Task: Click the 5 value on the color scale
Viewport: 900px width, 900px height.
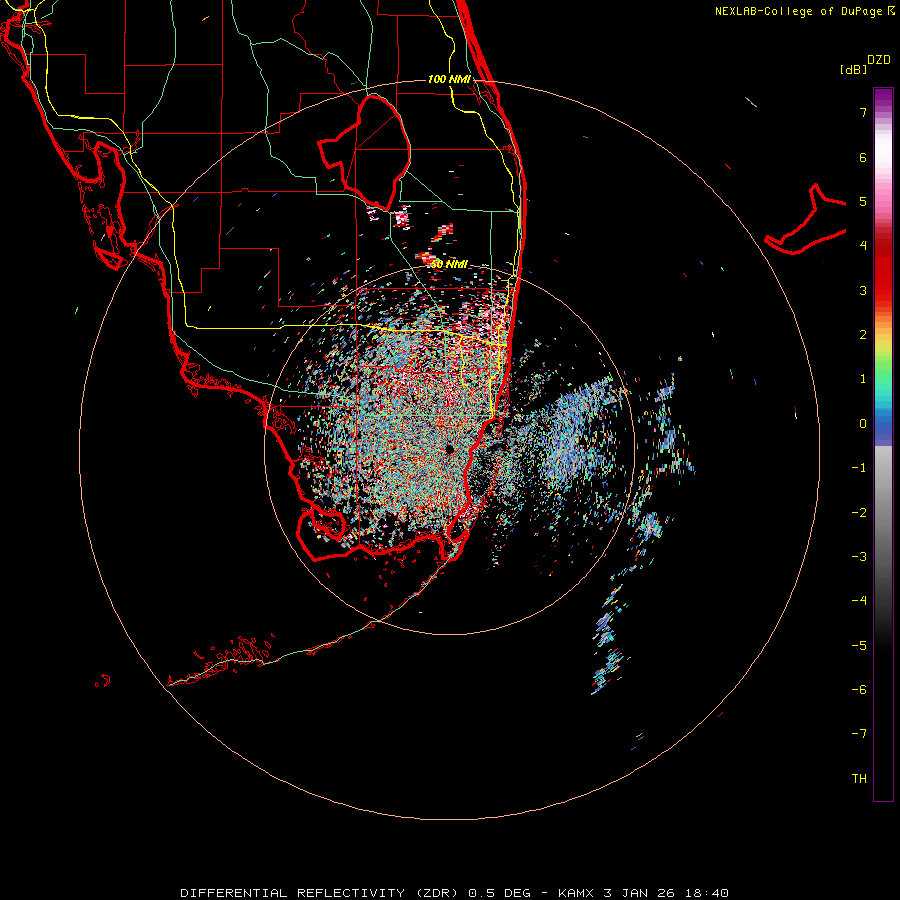Action: pos(863,201)
